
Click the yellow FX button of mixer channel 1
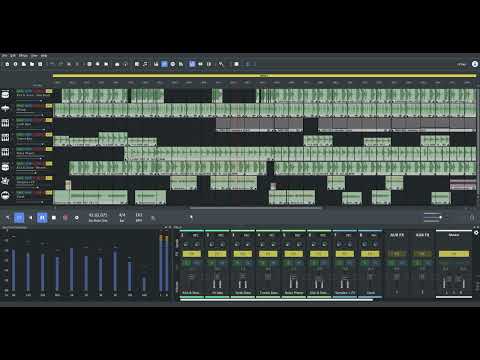click(x=192, y=254)
